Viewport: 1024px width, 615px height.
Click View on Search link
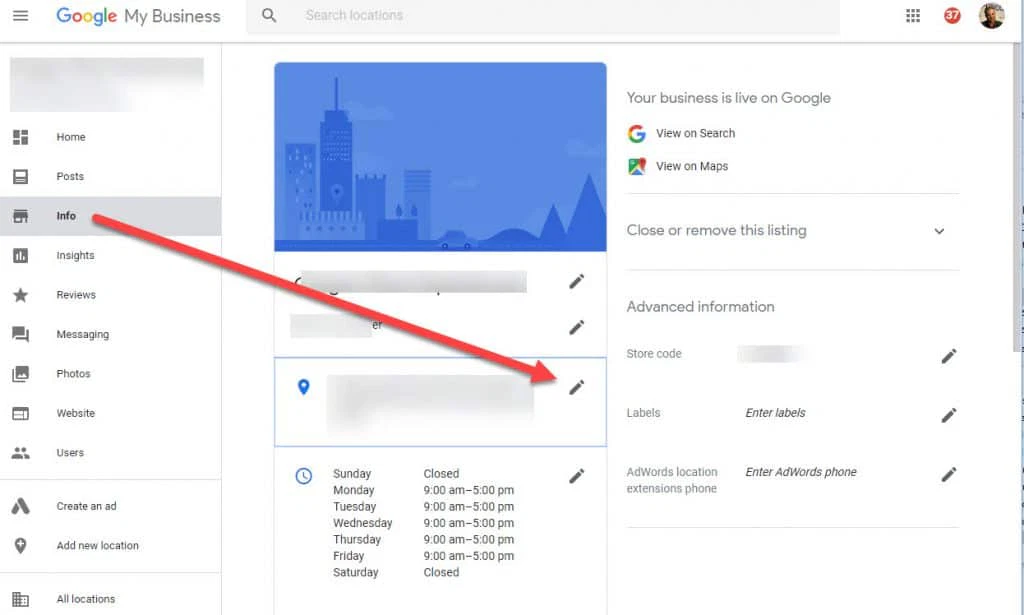pos(695,133)
